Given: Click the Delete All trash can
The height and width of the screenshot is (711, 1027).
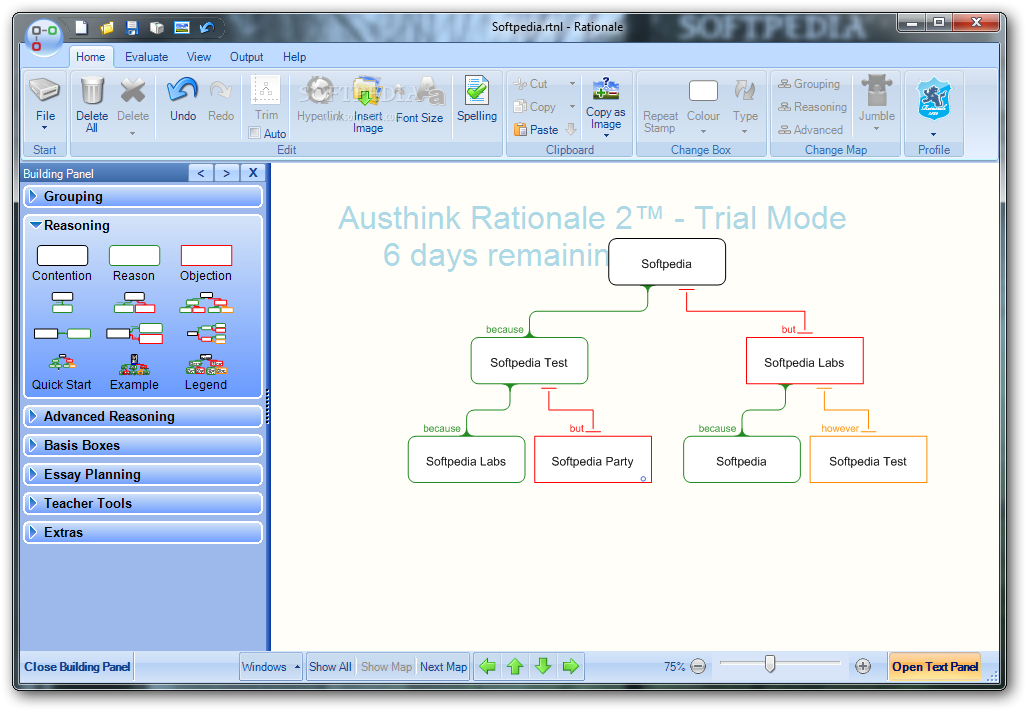Looking at the screenshot, I should coord(92,105).
